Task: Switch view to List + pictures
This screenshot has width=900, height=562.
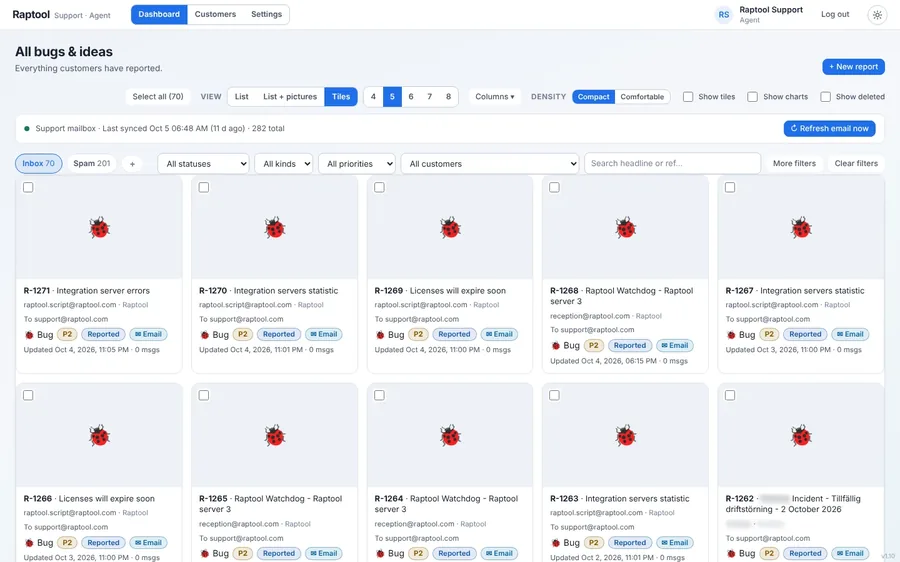Action: (x=290, y=96)
